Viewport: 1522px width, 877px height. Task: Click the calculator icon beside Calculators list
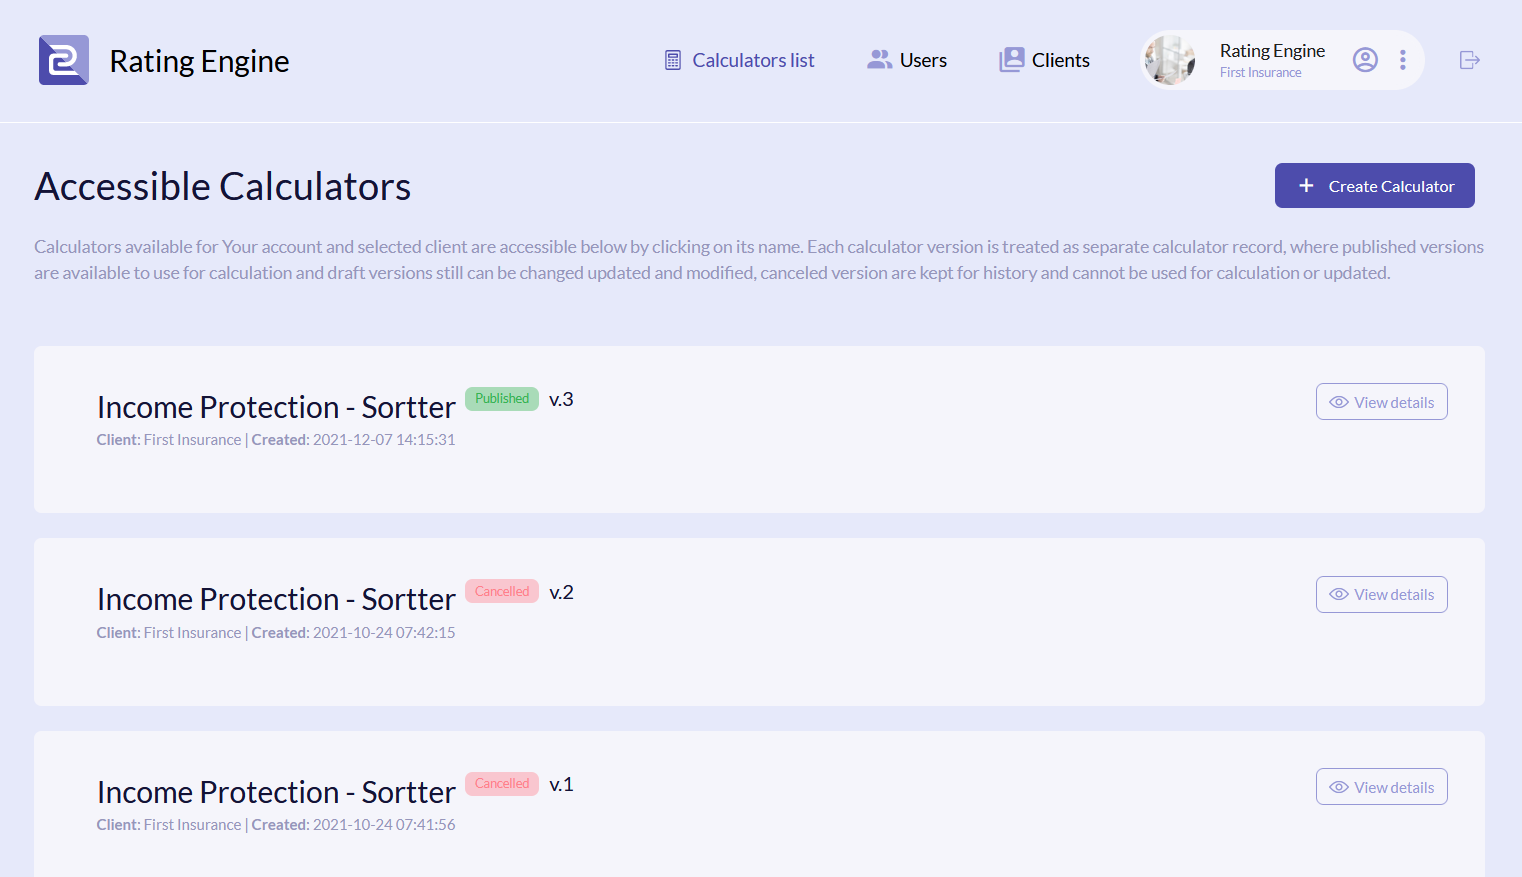[x=673, y=60]
